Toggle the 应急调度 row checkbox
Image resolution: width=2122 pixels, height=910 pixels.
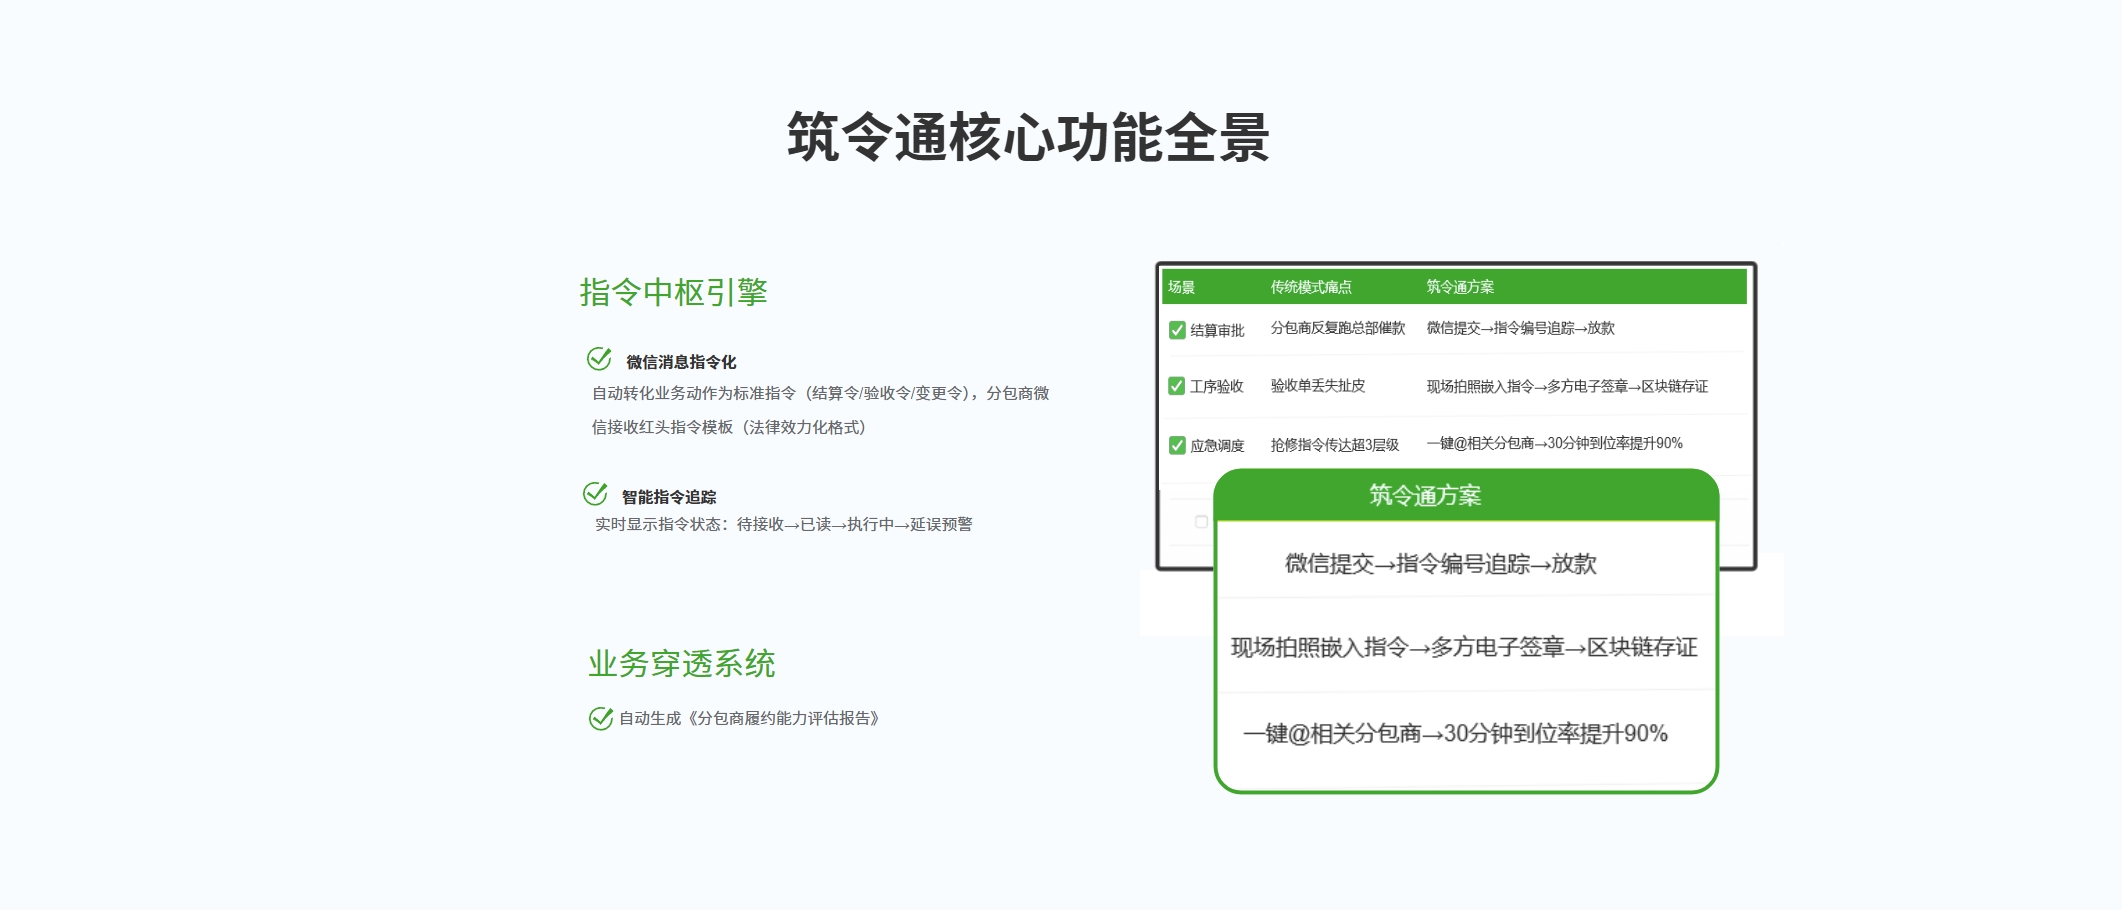point(1177,445)
